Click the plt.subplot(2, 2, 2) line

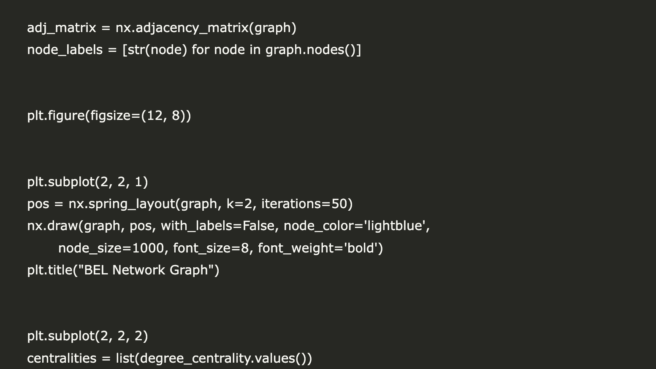(87, 336)
